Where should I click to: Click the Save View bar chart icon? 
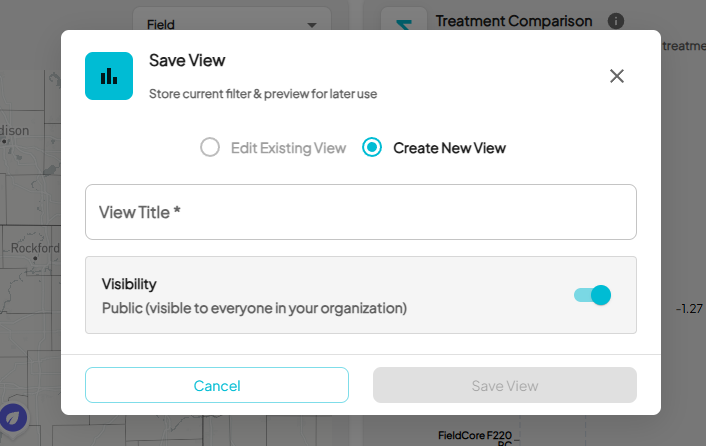109,76
